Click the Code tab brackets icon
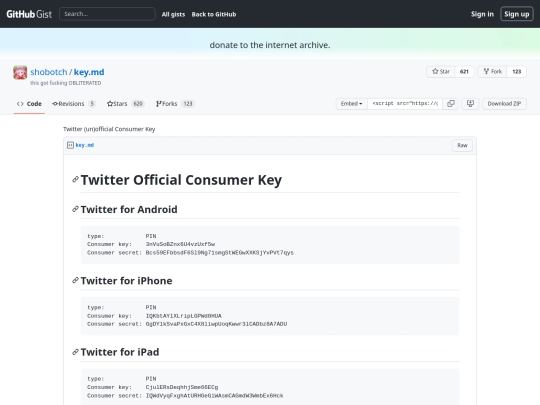 click(x=20, y=104)
